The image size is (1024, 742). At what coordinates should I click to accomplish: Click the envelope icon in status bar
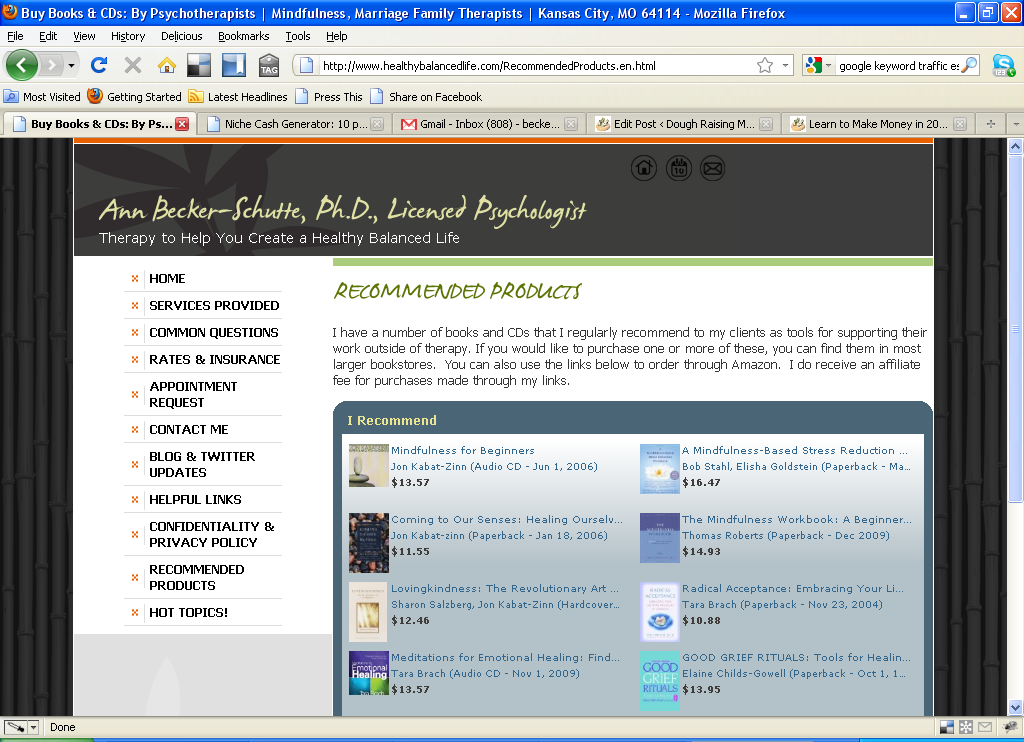(985, 727)
